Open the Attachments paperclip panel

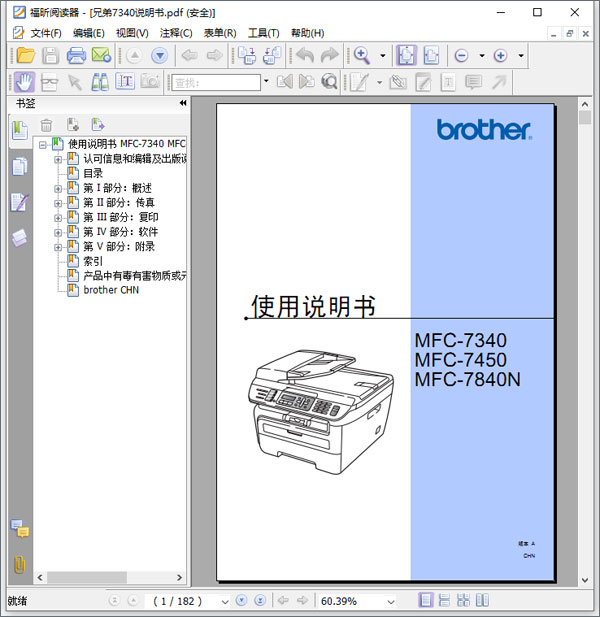click(x=20, y=564)
